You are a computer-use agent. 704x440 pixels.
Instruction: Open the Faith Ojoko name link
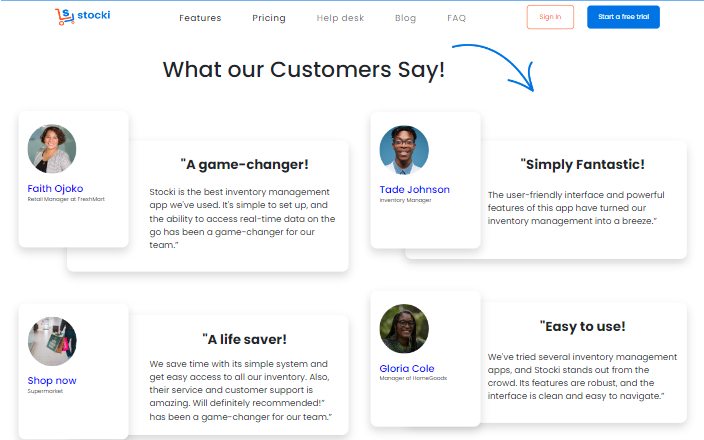pyautogui.click(x=55, y=189)
